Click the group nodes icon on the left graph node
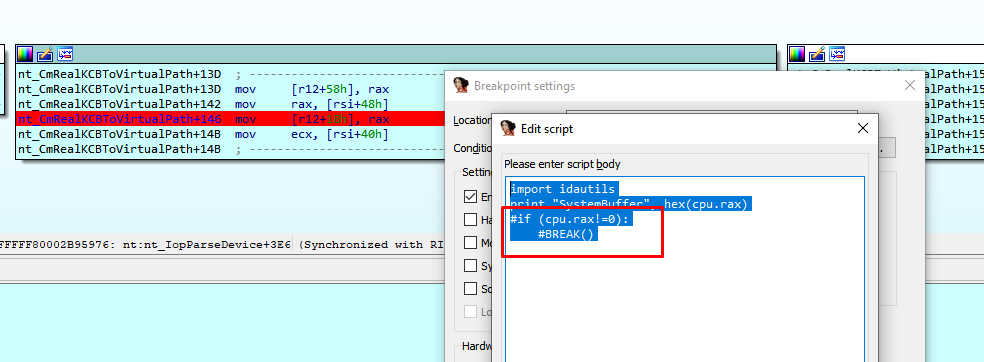 65,54
